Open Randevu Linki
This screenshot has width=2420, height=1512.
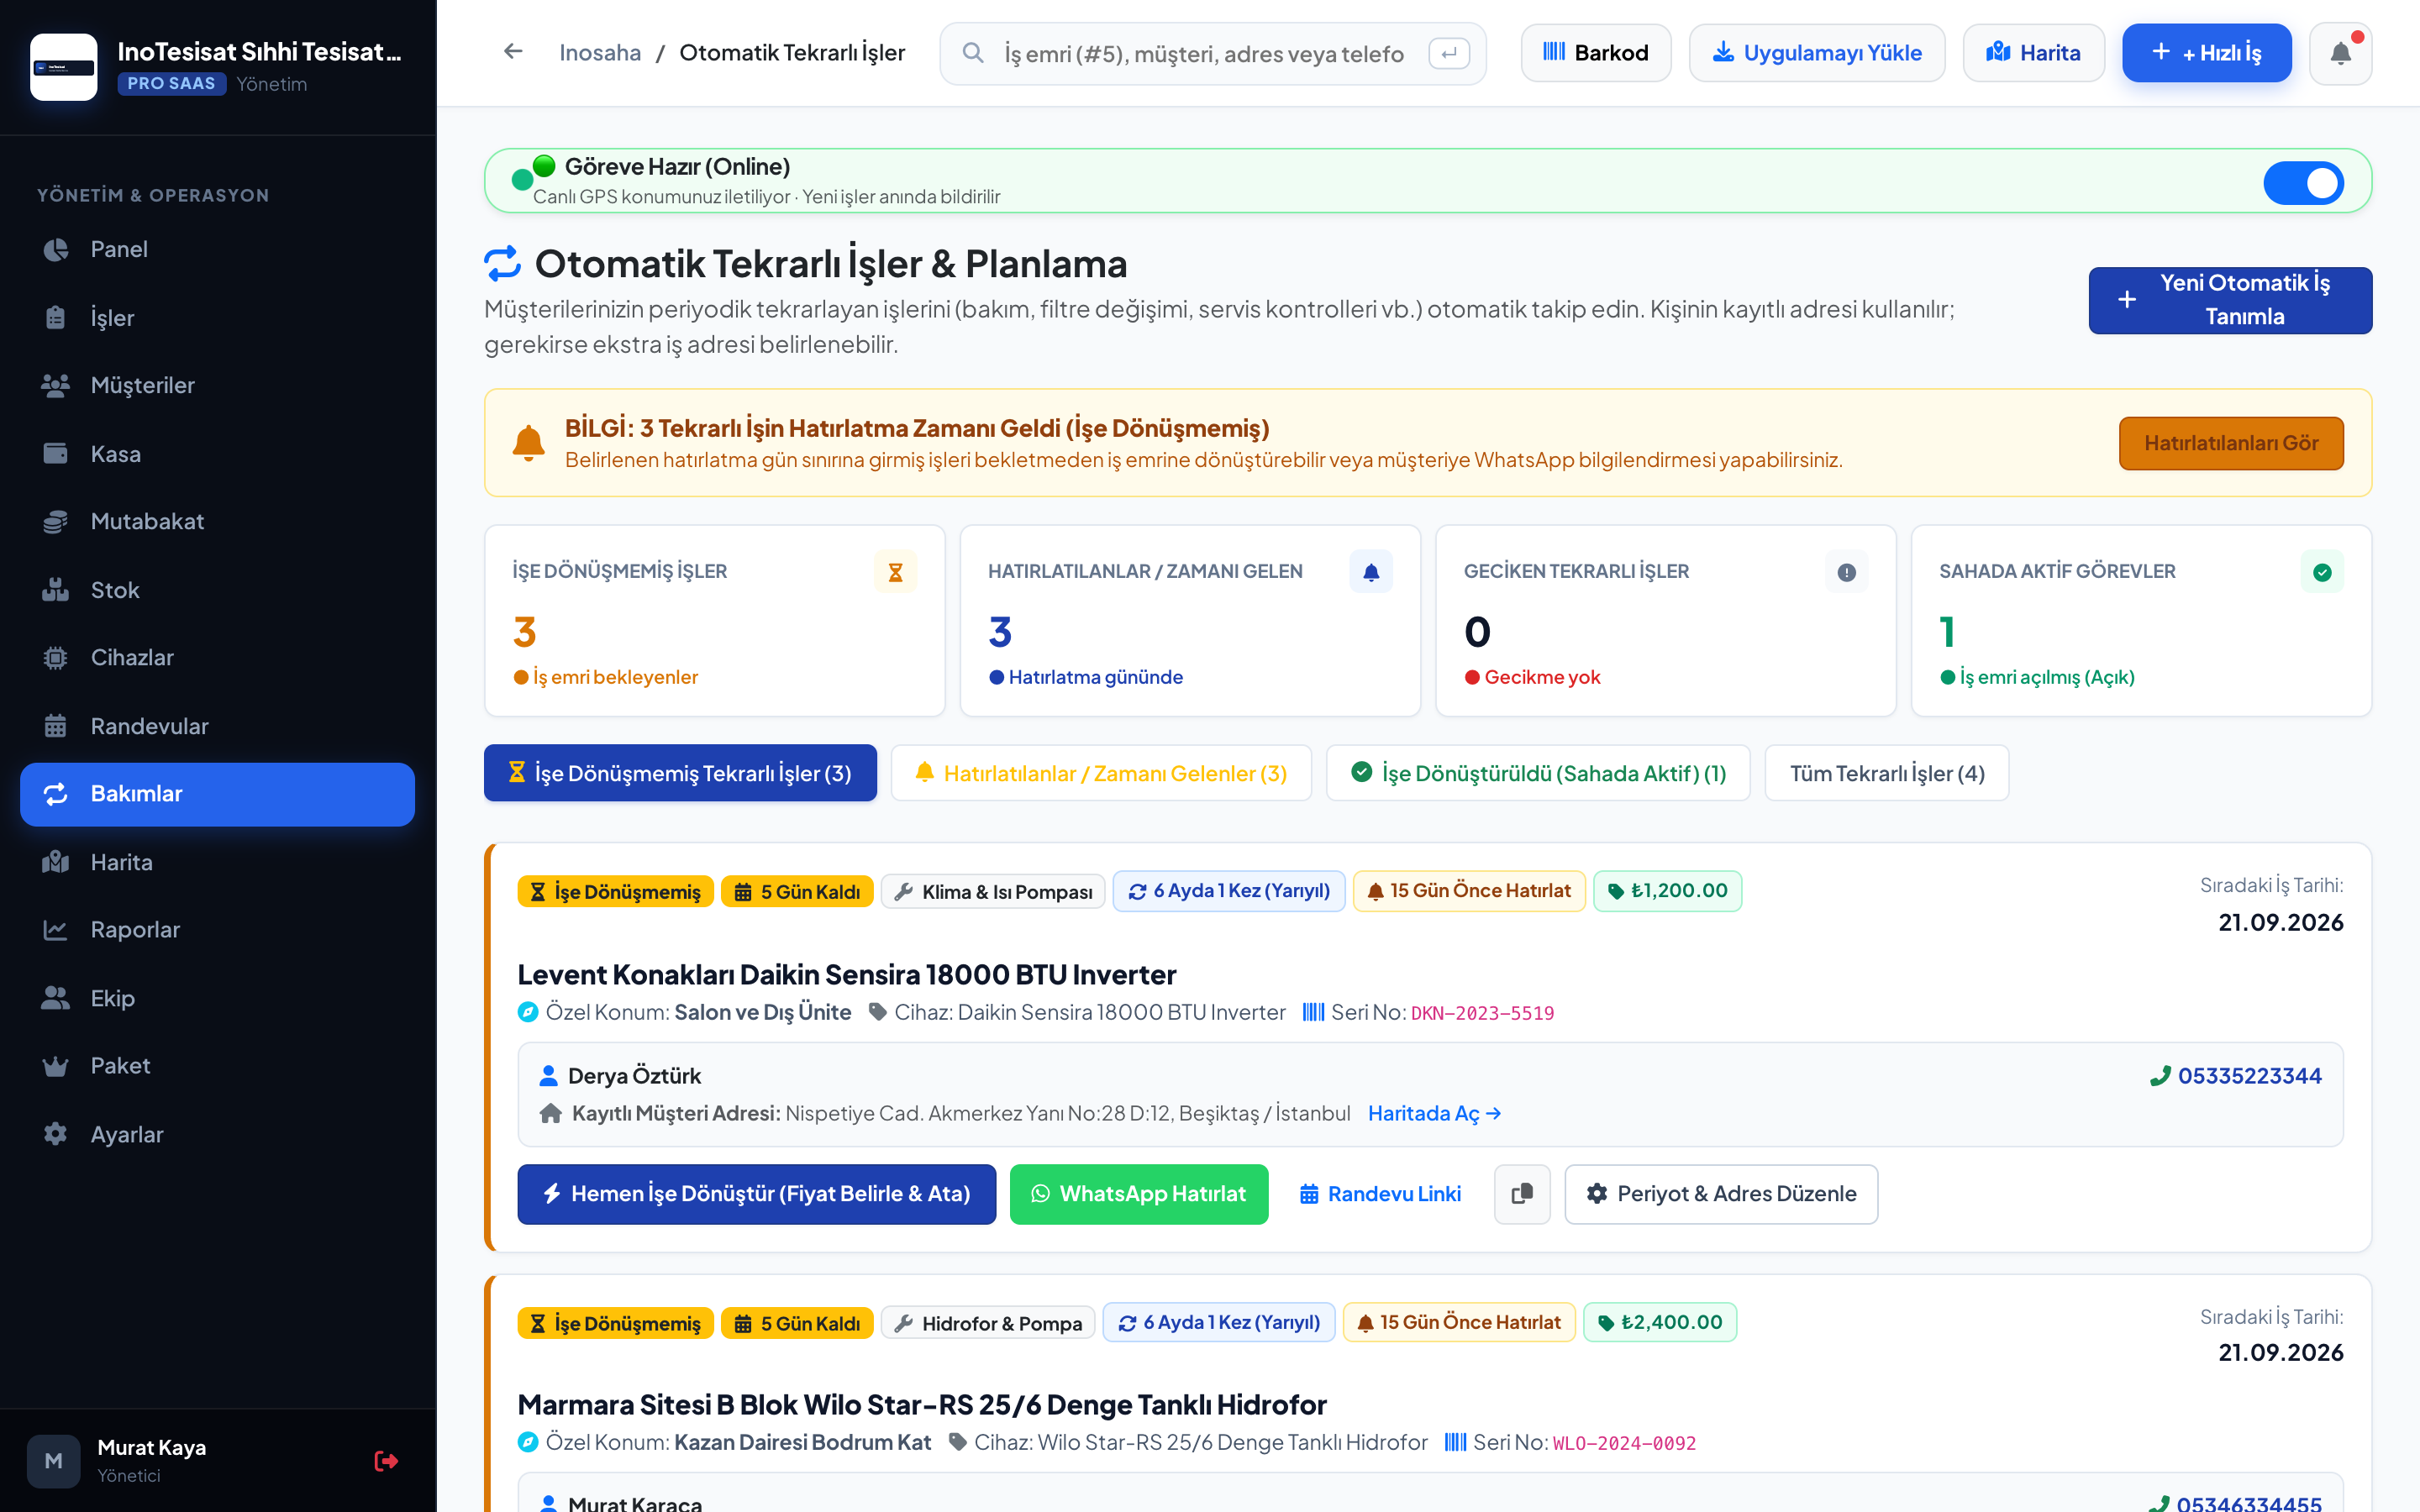coord(1380,1193)
